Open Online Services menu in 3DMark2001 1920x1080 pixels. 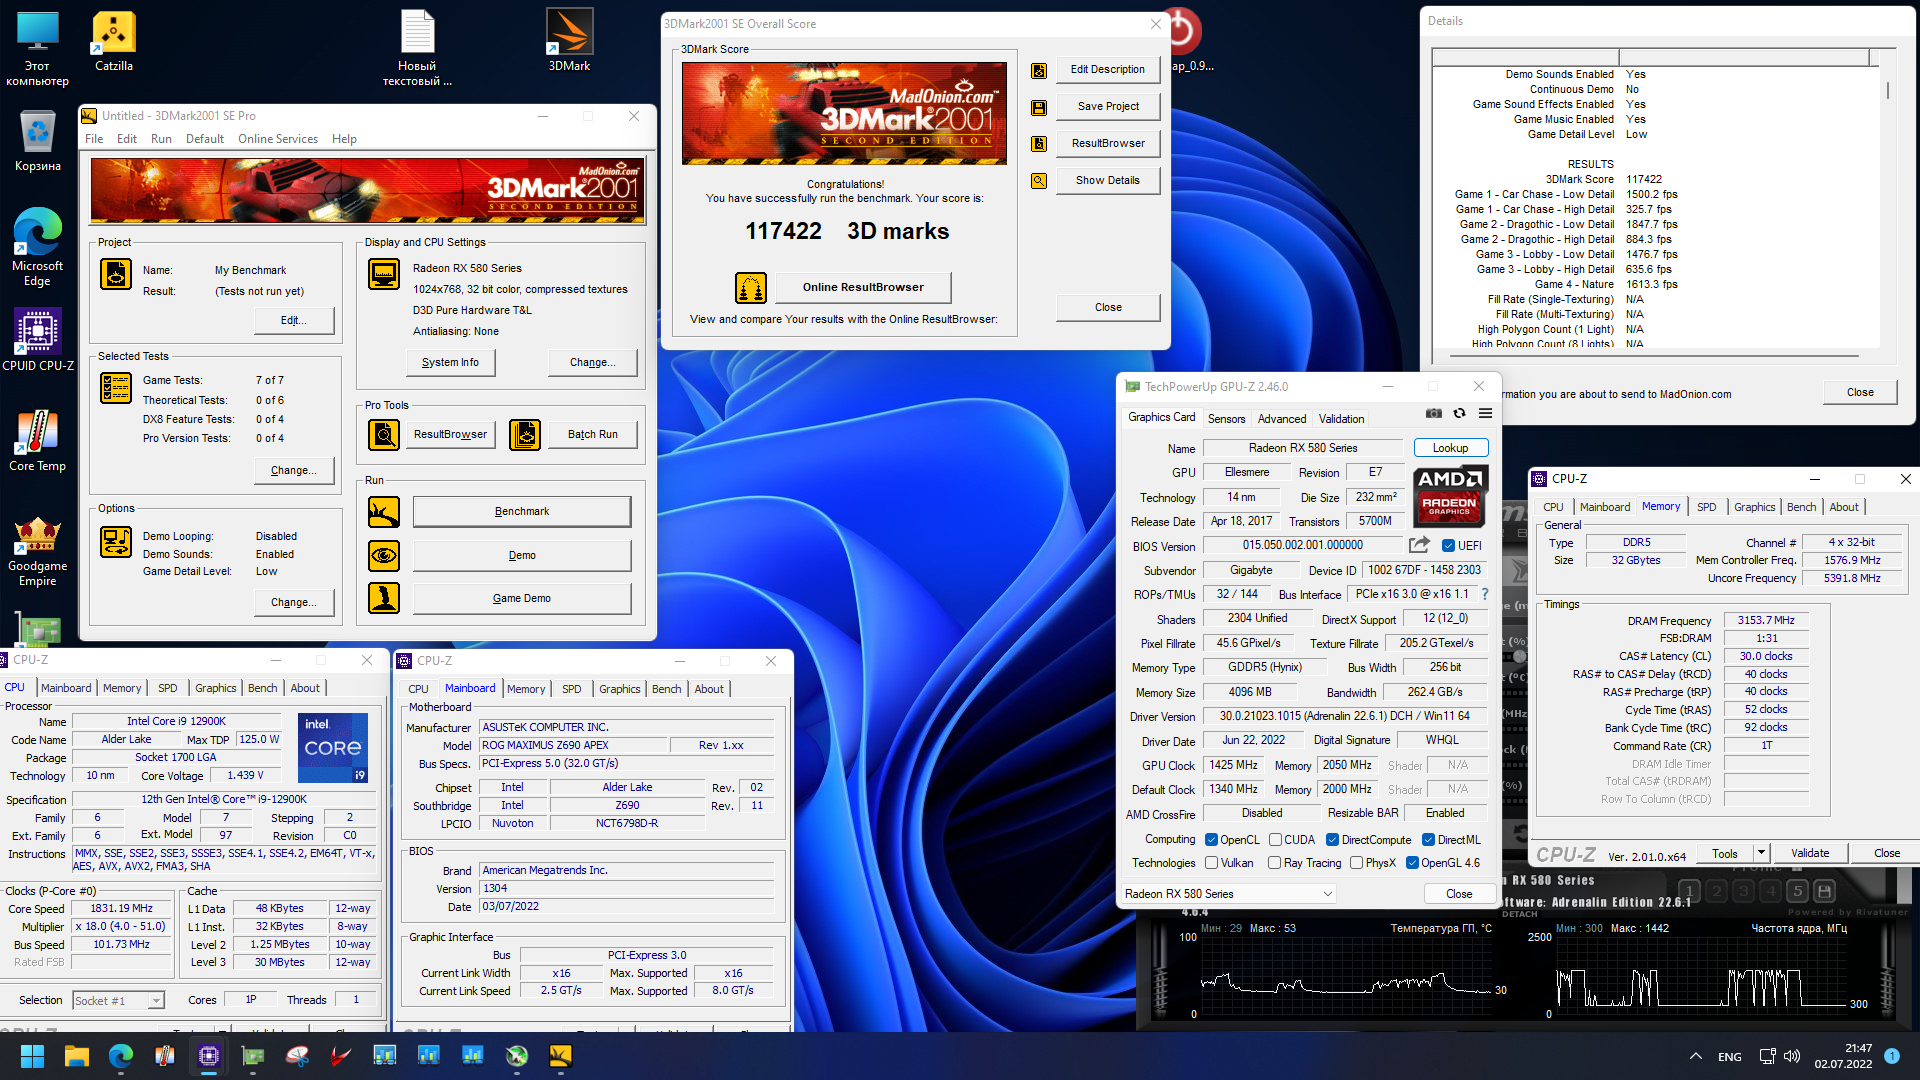point(278,139)
